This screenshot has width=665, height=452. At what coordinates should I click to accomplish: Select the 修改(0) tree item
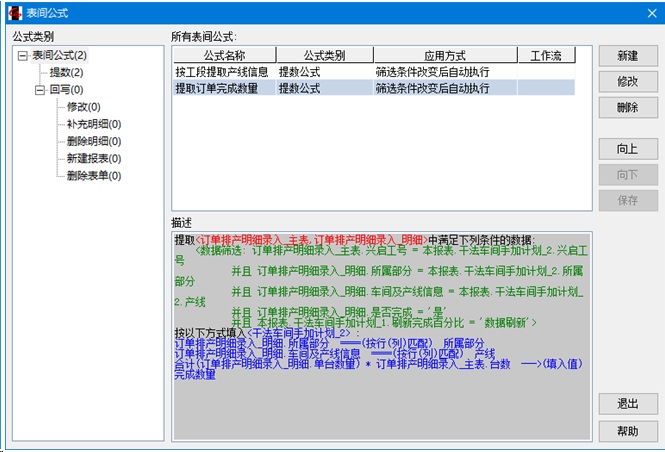pos(83,106)
